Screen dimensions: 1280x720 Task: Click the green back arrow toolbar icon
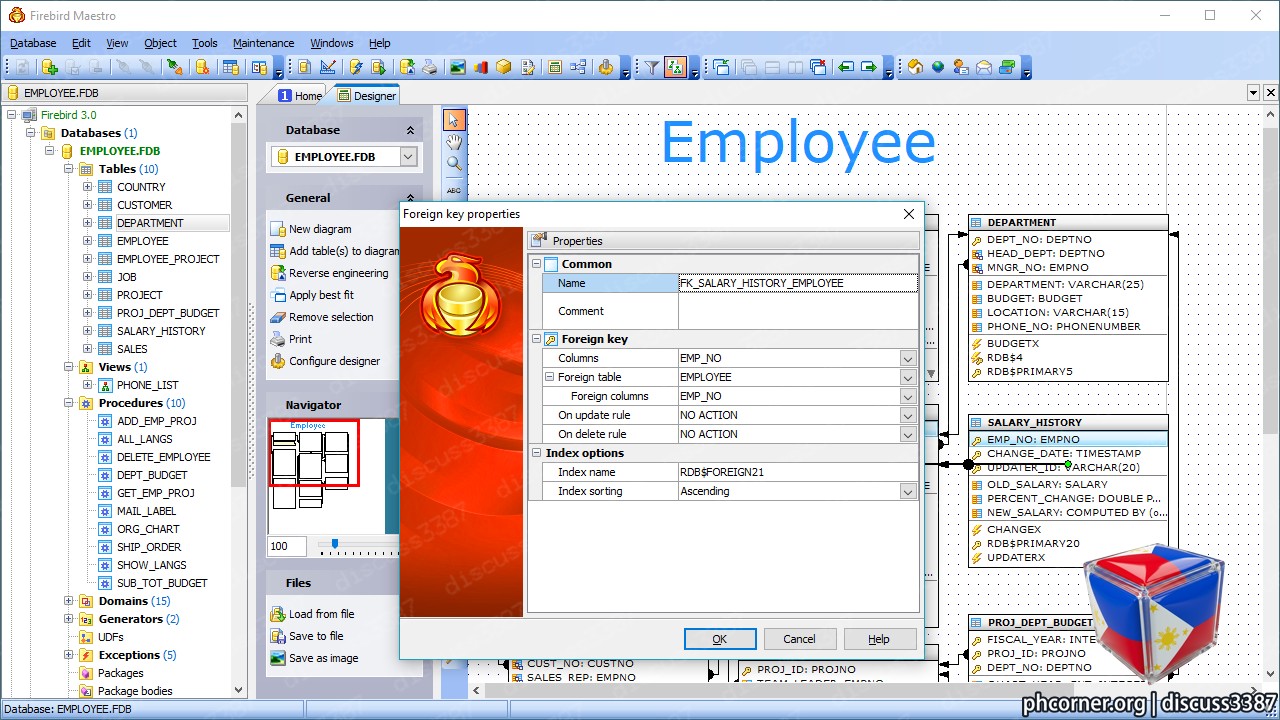coord(846,67)
